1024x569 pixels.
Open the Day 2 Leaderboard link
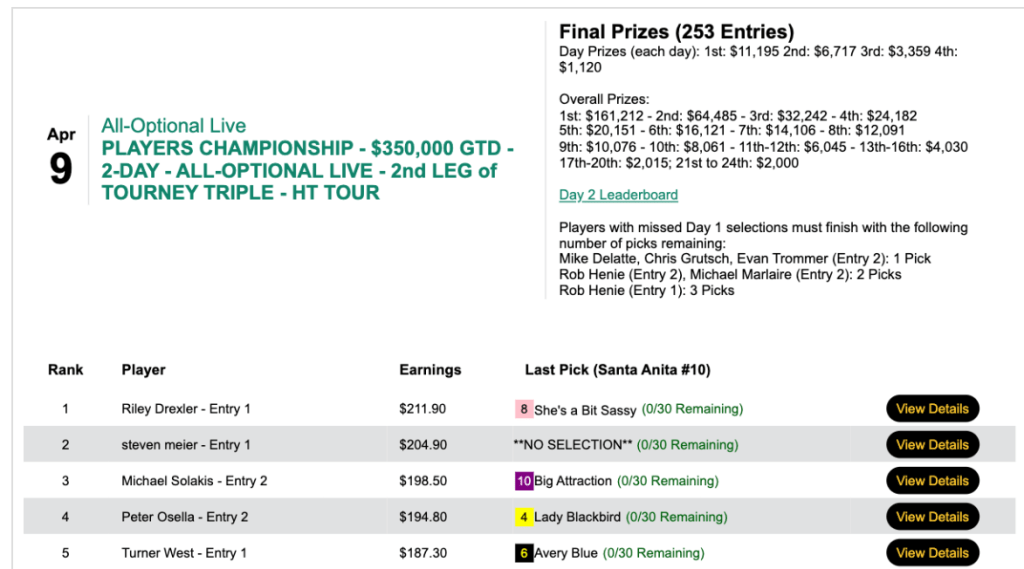pos(618,195)
